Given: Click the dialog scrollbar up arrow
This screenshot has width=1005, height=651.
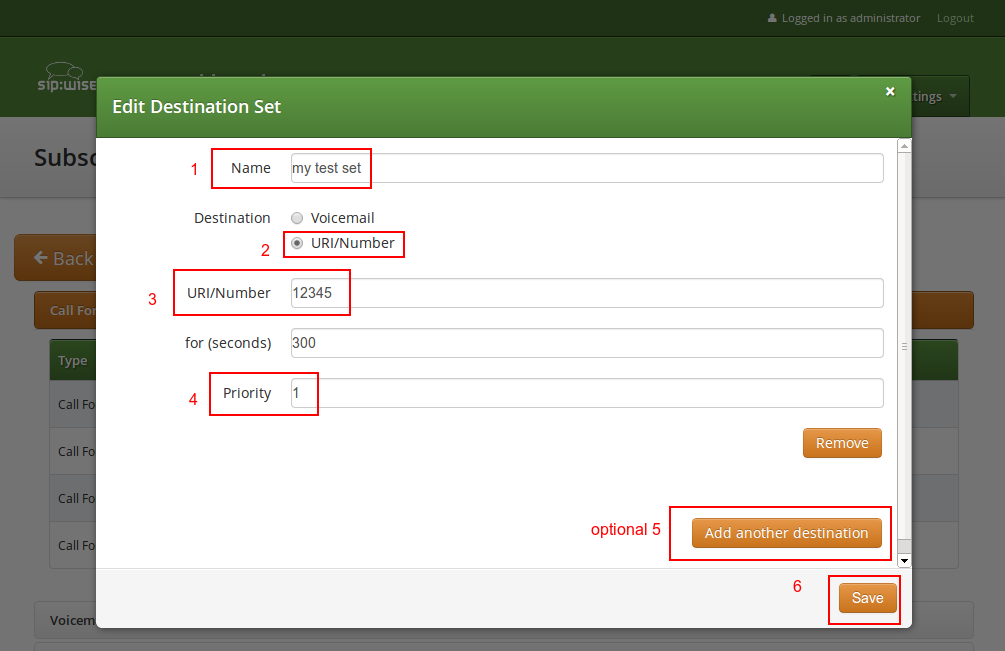Looking at the screenshot, I should click(904, 146).
